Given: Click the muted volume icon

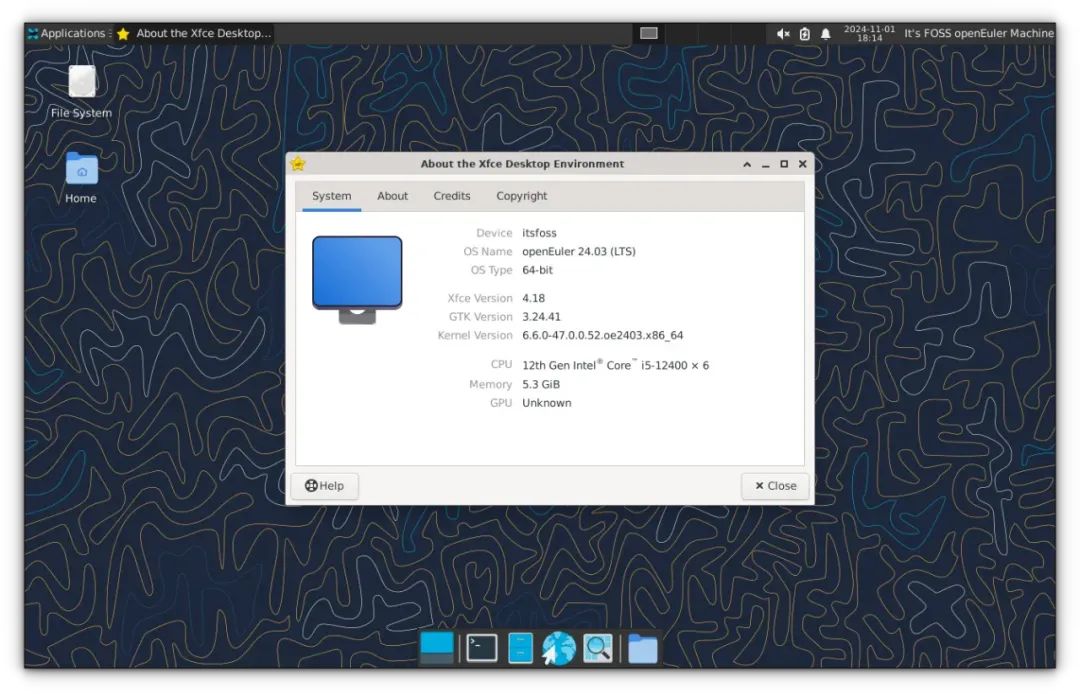Looking at the screenshot, I should pos(783,34).
